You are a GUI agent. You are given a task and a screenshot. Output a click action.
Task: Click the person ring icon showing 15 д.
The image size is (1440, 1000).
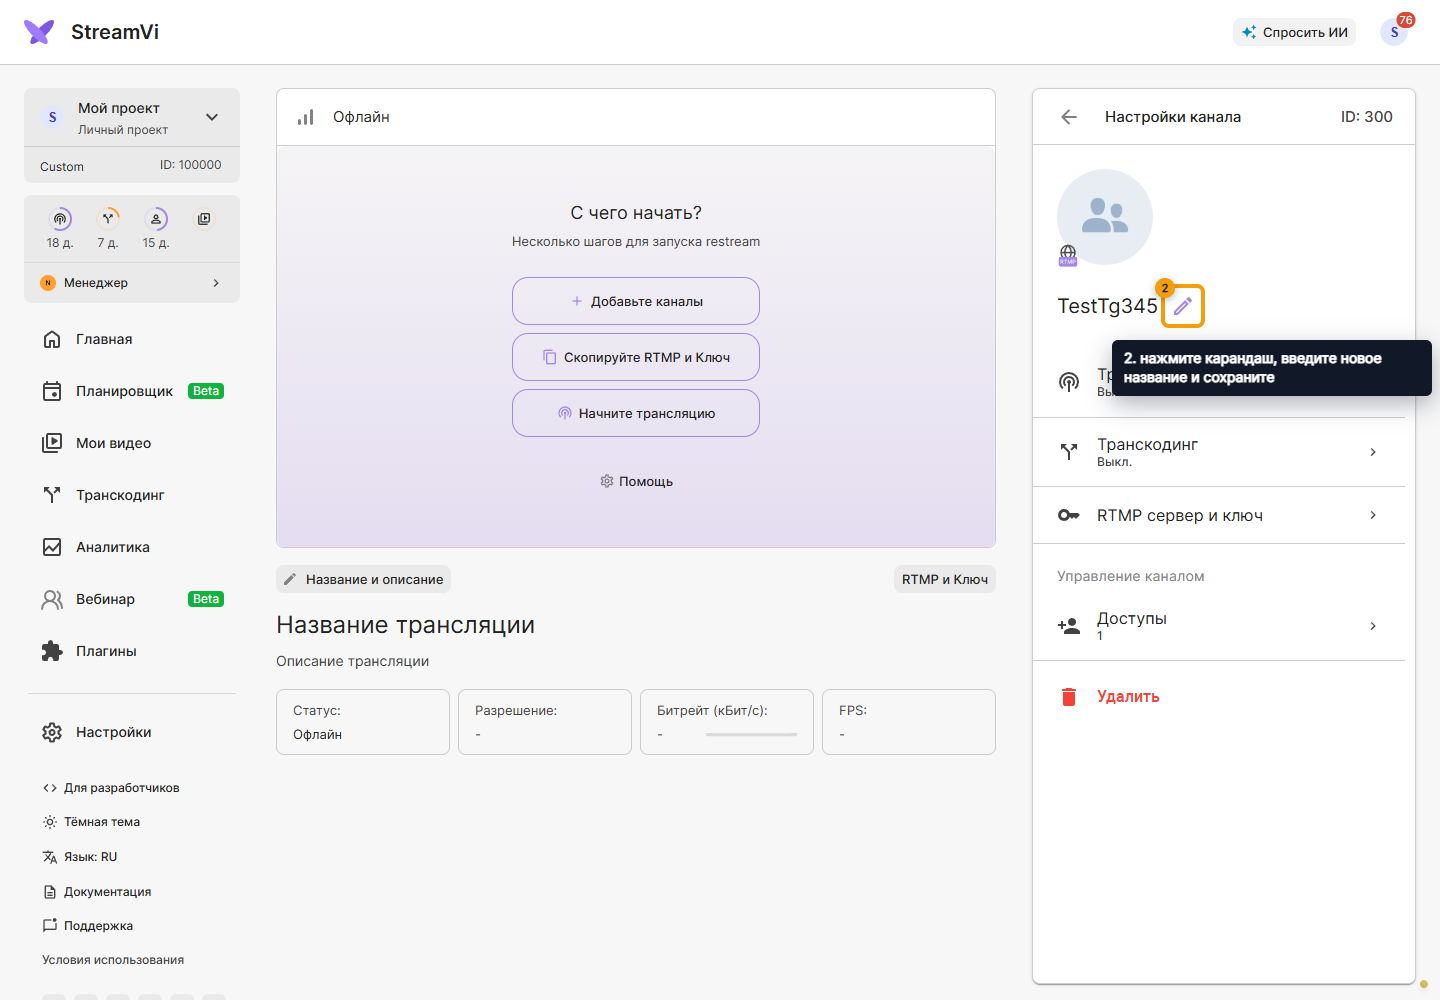(156, 219)
